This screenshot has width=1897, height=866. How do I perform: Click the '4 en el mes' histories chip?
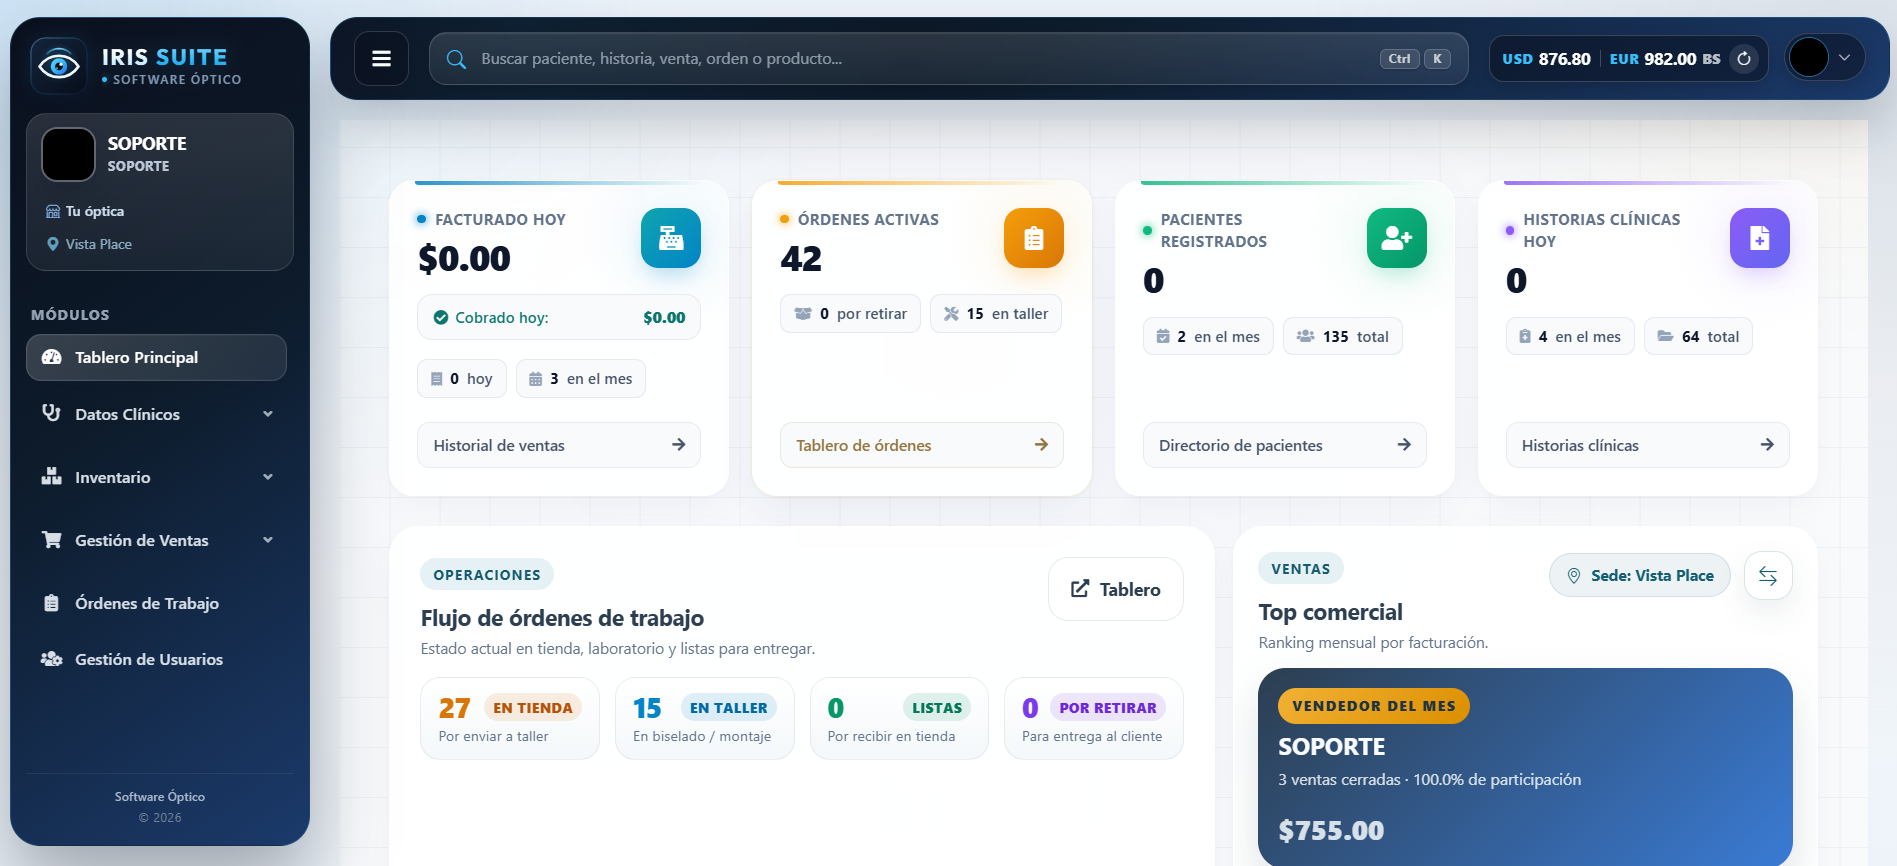click(x=1570, y=337)
